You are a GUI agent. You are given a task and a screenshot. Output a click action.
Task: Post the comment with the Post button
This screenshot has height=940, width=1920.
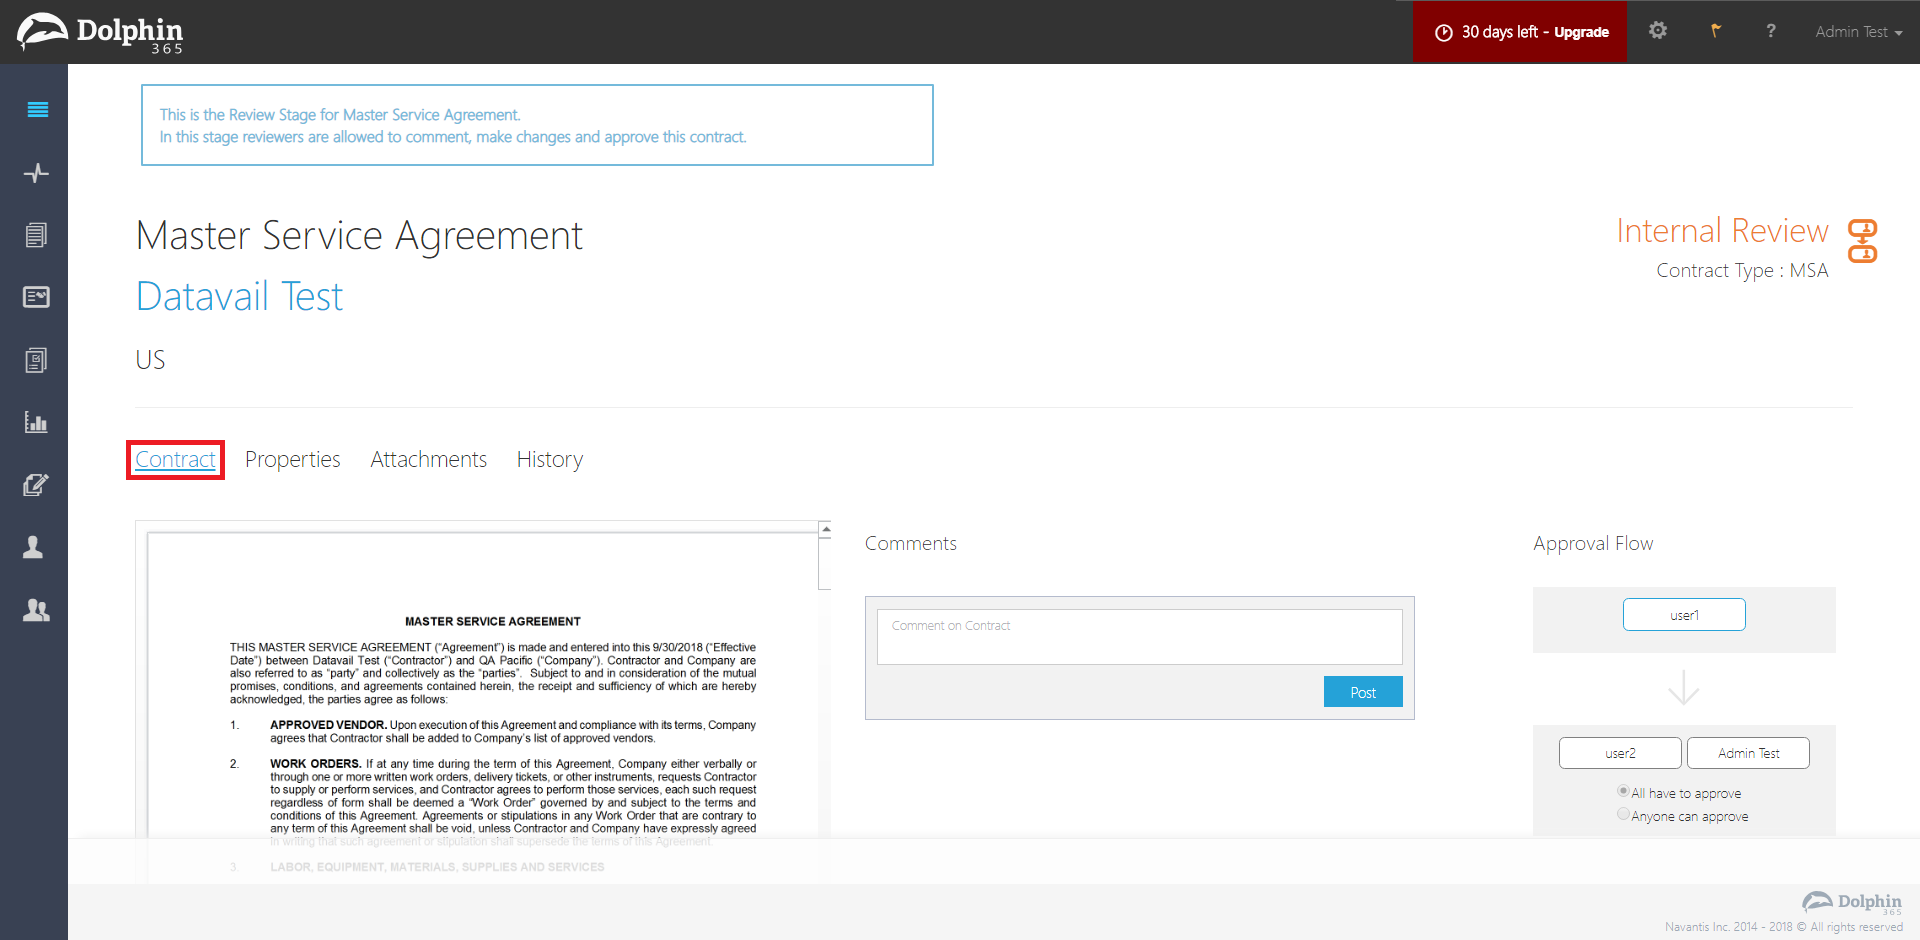pyautogui.click(x=1363, y=692)
